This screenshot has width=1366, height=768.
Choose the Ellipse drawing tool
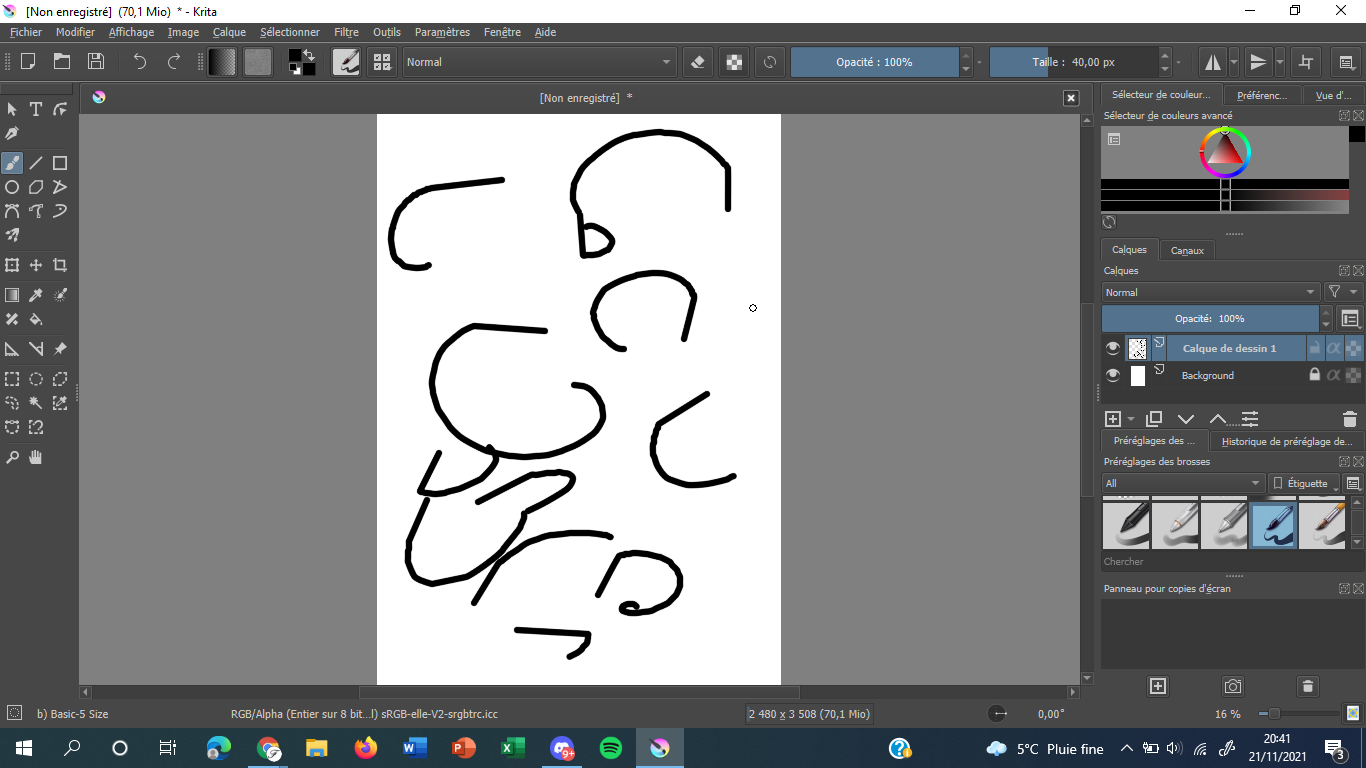(12, 187)
